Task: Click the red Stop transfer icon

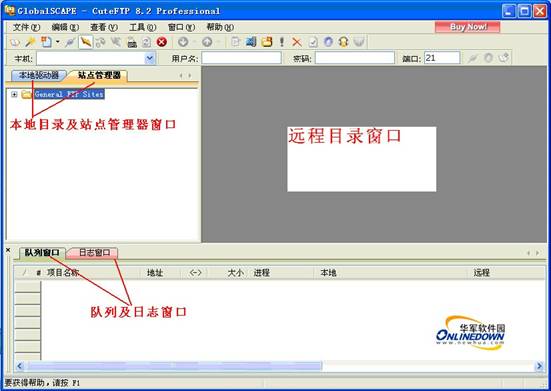Action: click(x=162, y=42)
